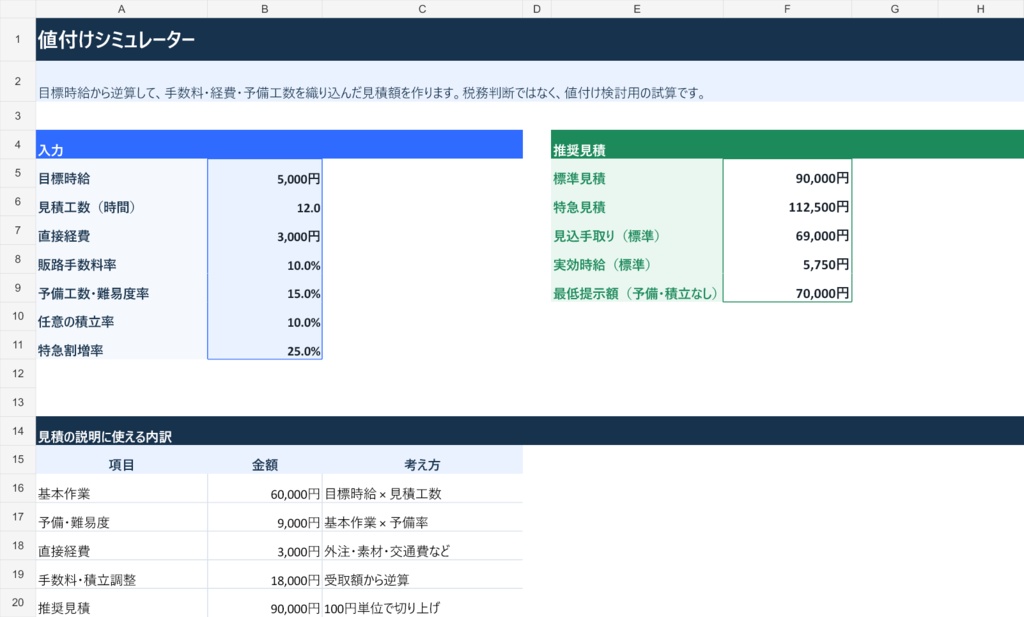Select the 直接経費 label in row 18
This screenshot has width=1024, height=617.
(x=121, y=546)
